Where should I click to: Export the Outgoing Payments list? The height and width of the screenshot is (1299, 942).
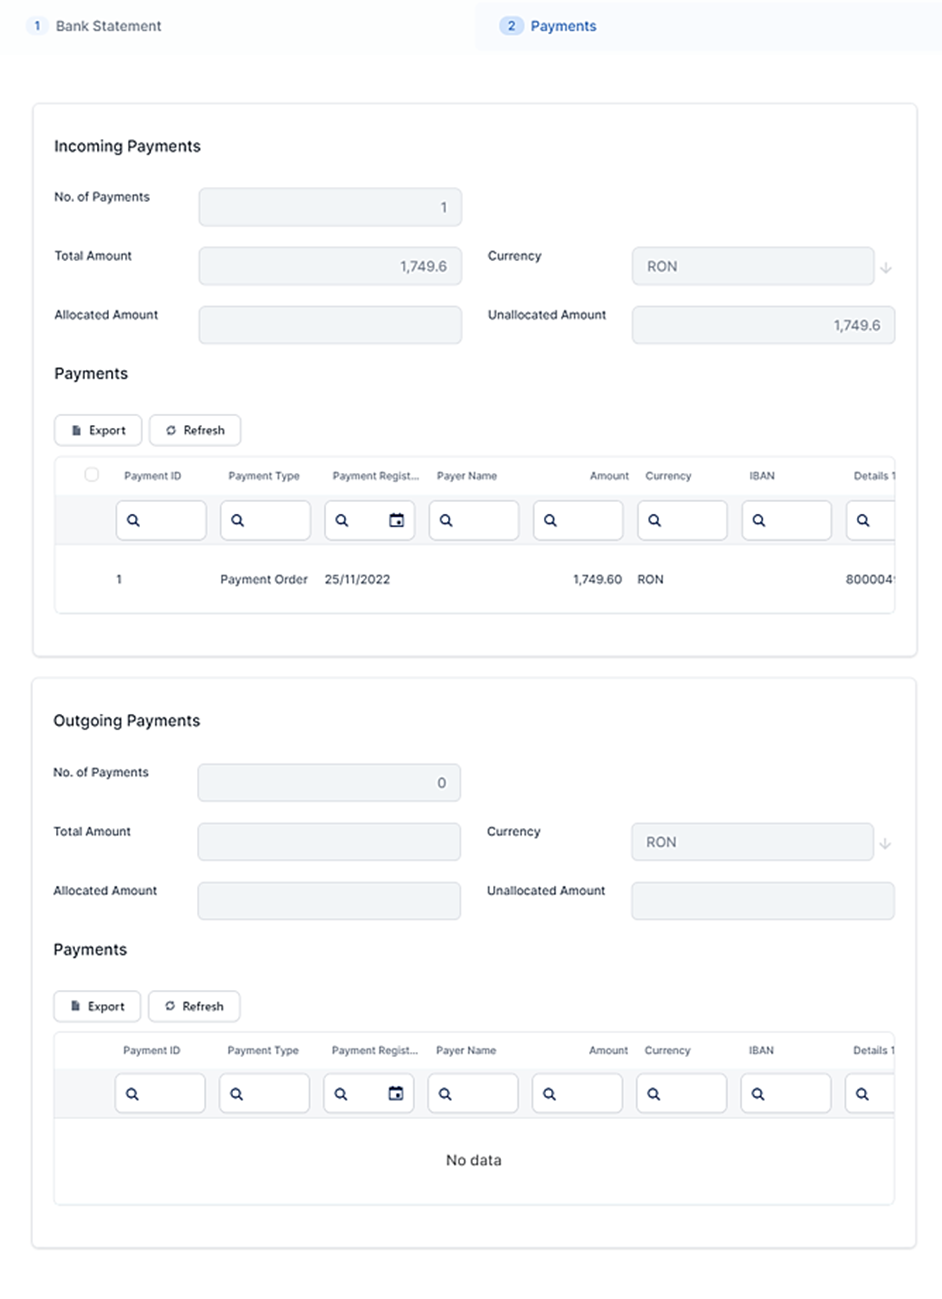(x=97, y=1007)
